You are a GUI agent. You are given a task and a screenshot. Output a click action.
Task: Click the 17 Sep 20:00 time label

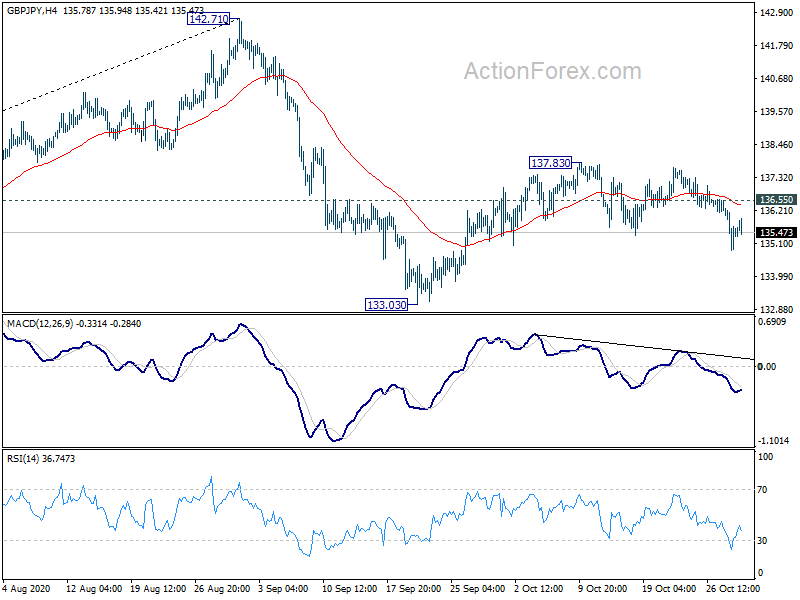413,588
